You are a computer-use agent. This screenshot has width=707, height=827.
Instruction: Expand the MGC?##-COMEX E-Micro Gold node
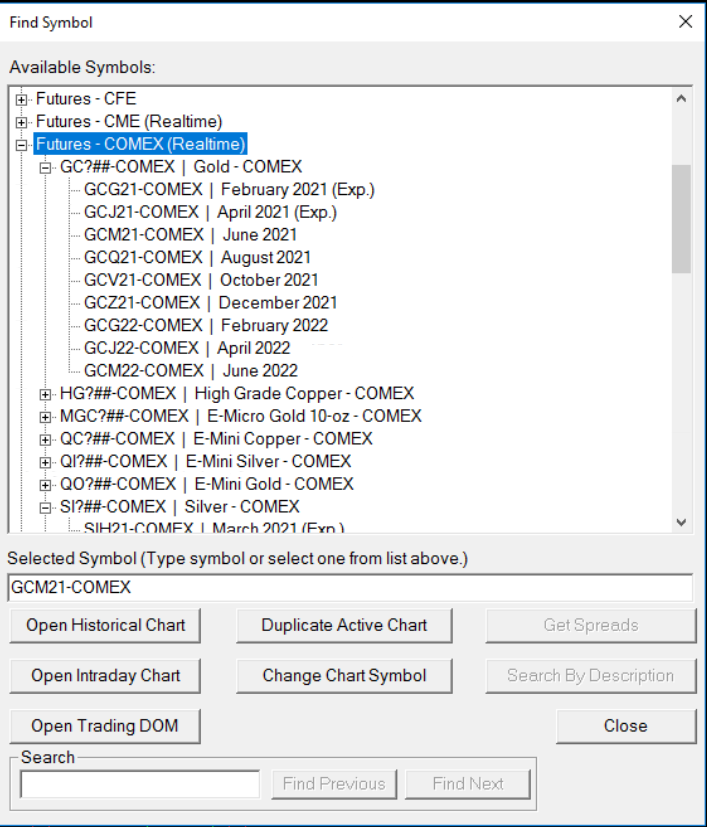pos(45,417)
